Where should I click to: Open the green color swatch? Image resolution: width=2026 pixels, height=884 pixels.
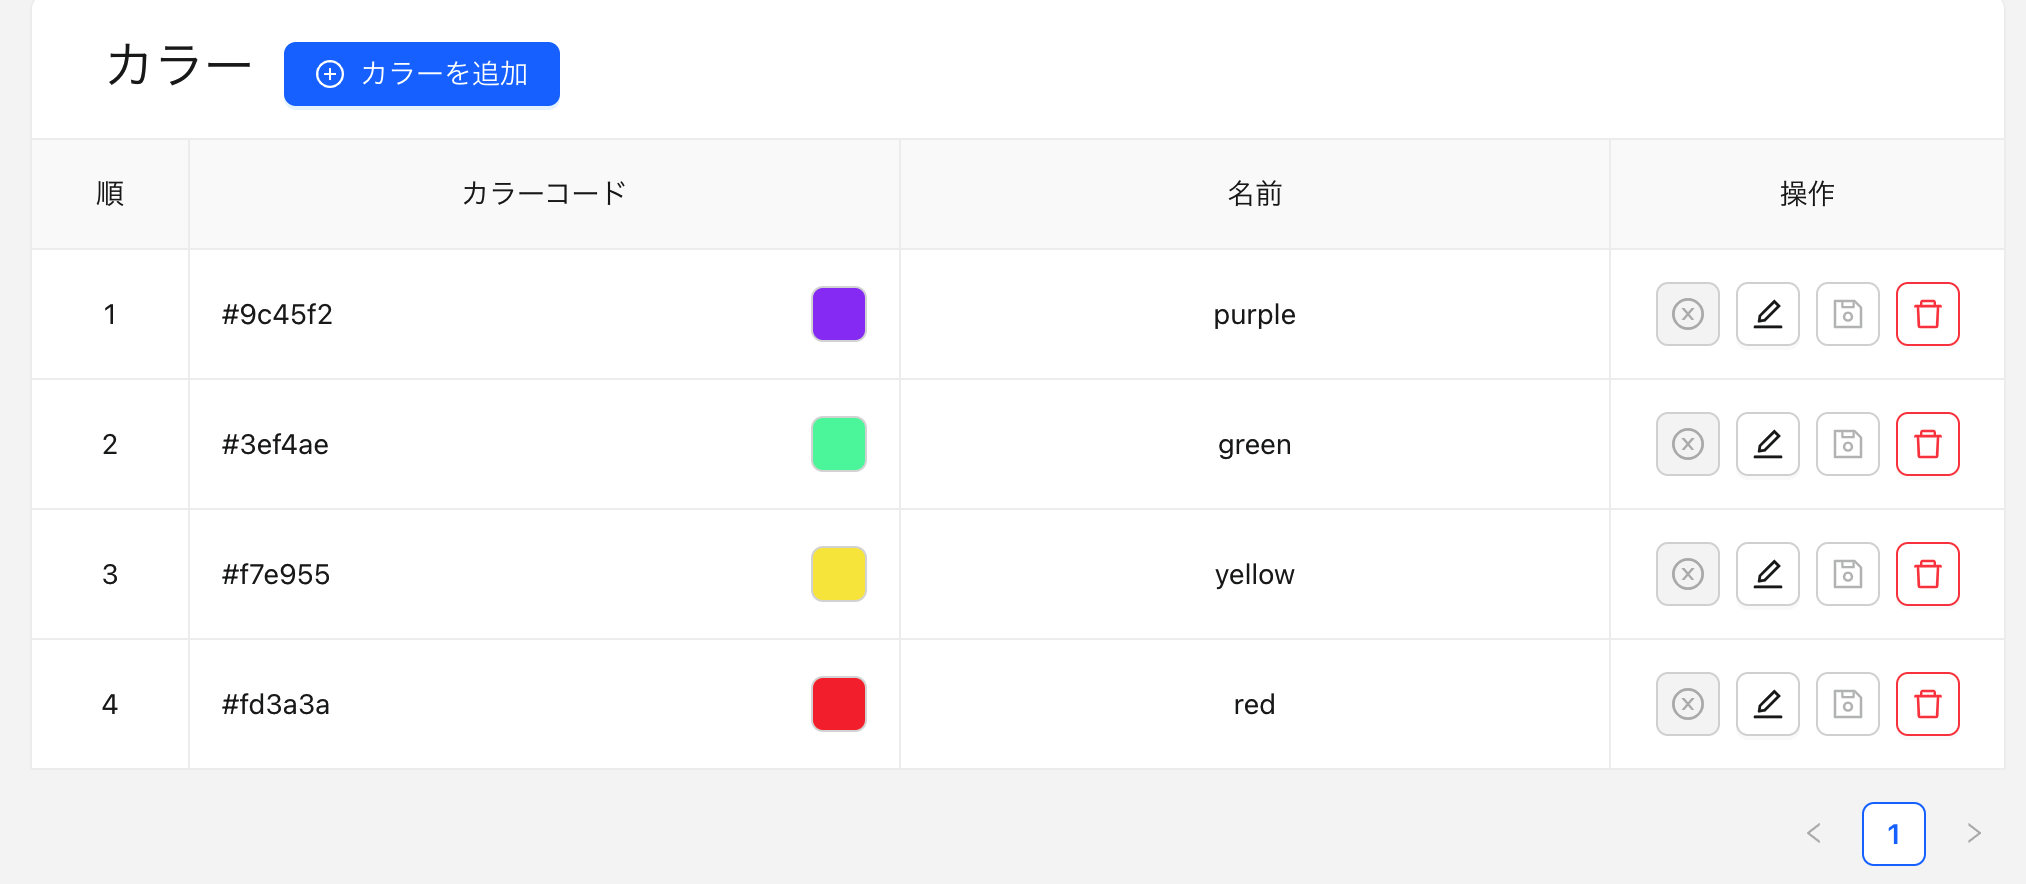838,444
